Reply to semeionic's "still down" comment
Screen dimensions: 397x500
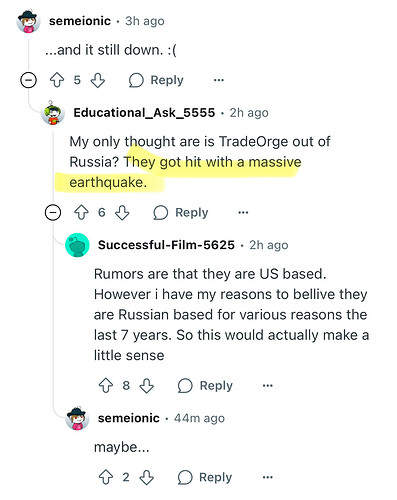pos(156,80)
